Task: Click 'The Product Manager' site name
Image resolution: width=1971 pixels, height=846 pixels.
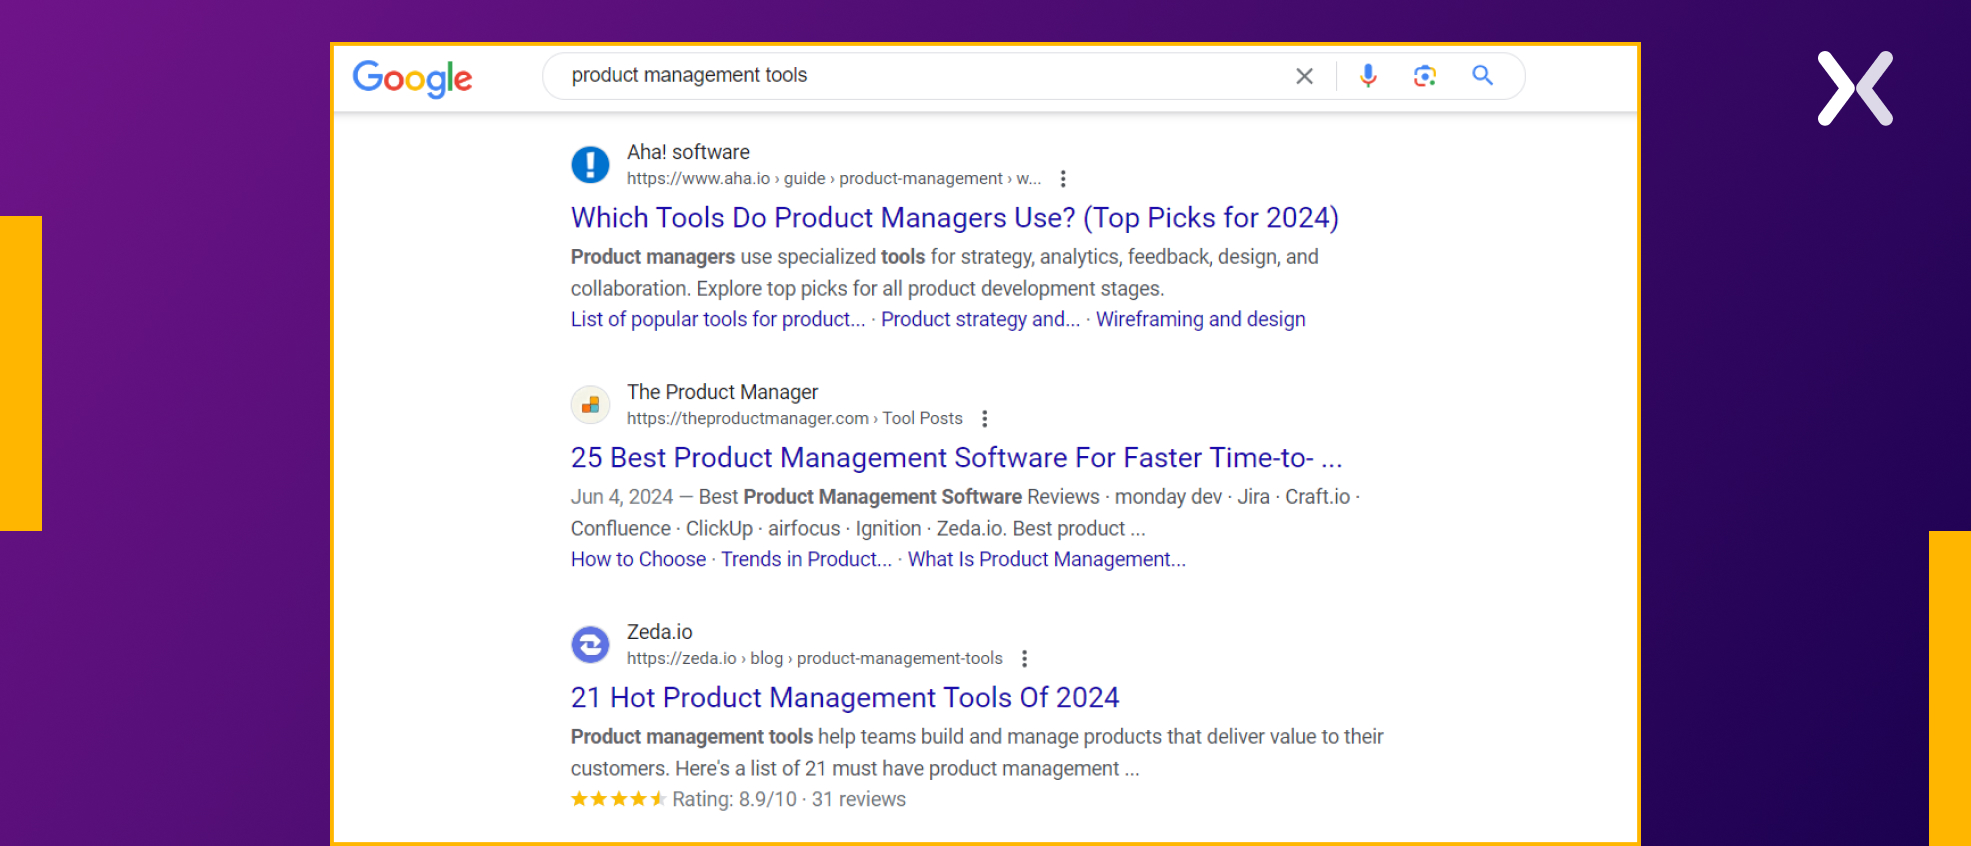Action: pyautogui.click(x=722, y=392)
